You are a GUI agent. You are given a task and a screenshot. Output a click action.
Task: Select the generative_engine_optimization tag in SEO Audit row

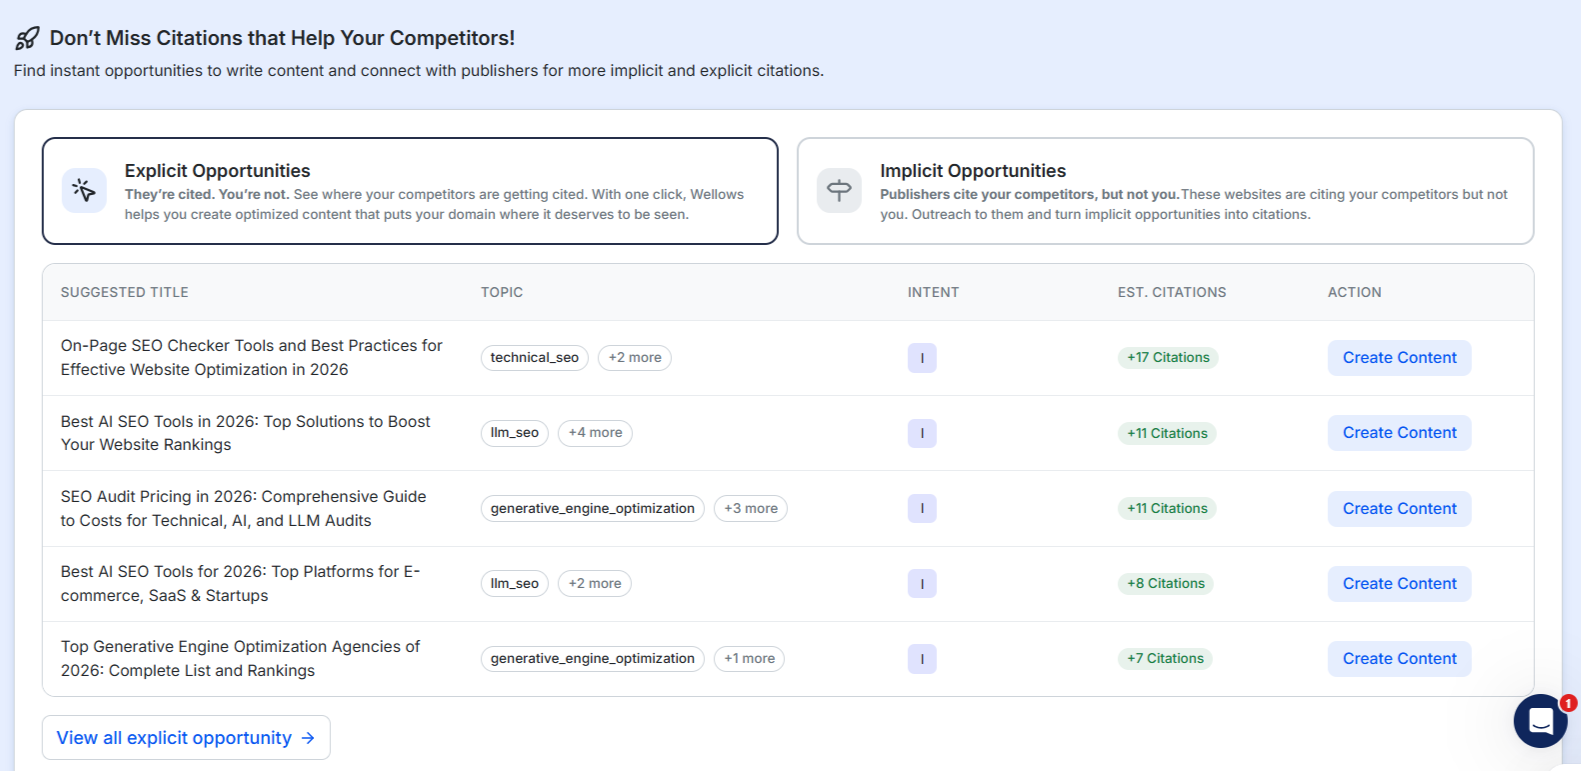click(x=592, y=509)
